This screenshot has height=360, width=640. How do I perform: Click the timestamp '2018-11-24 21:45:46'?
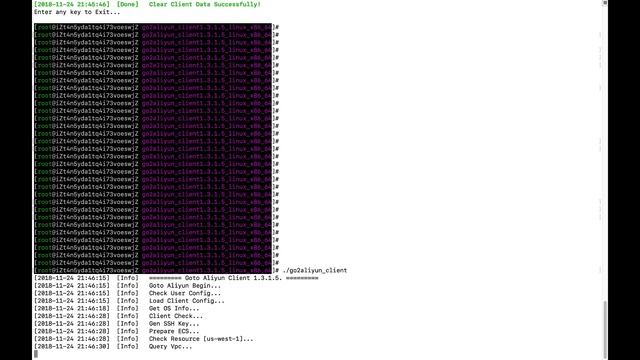click(x=72, y=4)
